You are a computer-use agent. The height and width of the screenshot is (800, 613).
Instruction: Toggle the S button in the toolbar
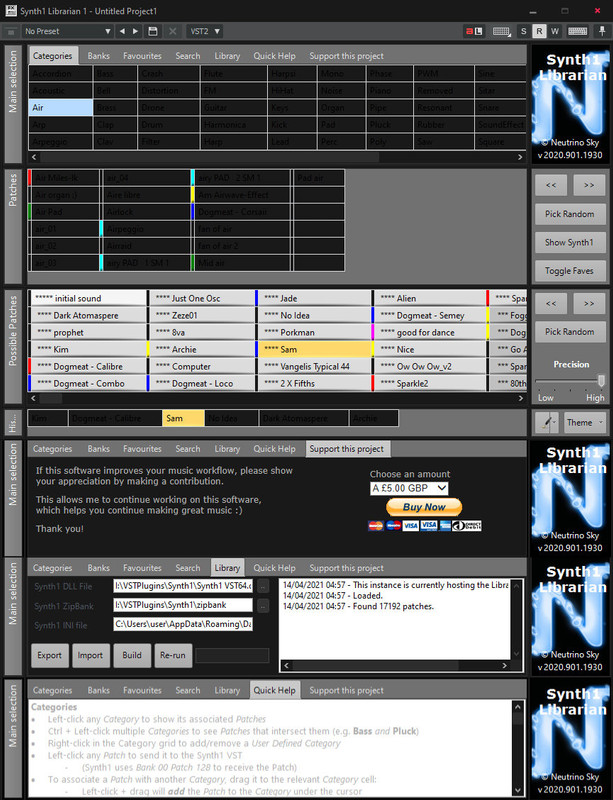523,32
